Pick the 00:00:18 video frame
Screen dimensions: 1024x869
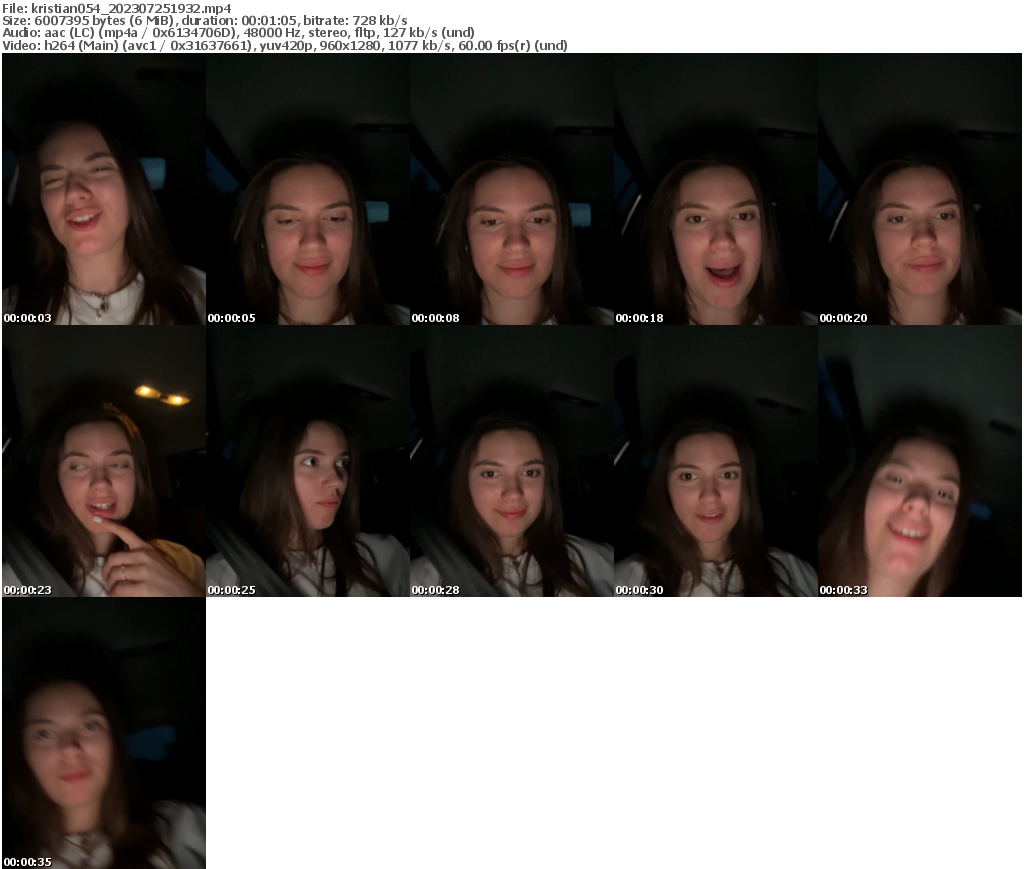click(x=715, y=189)
